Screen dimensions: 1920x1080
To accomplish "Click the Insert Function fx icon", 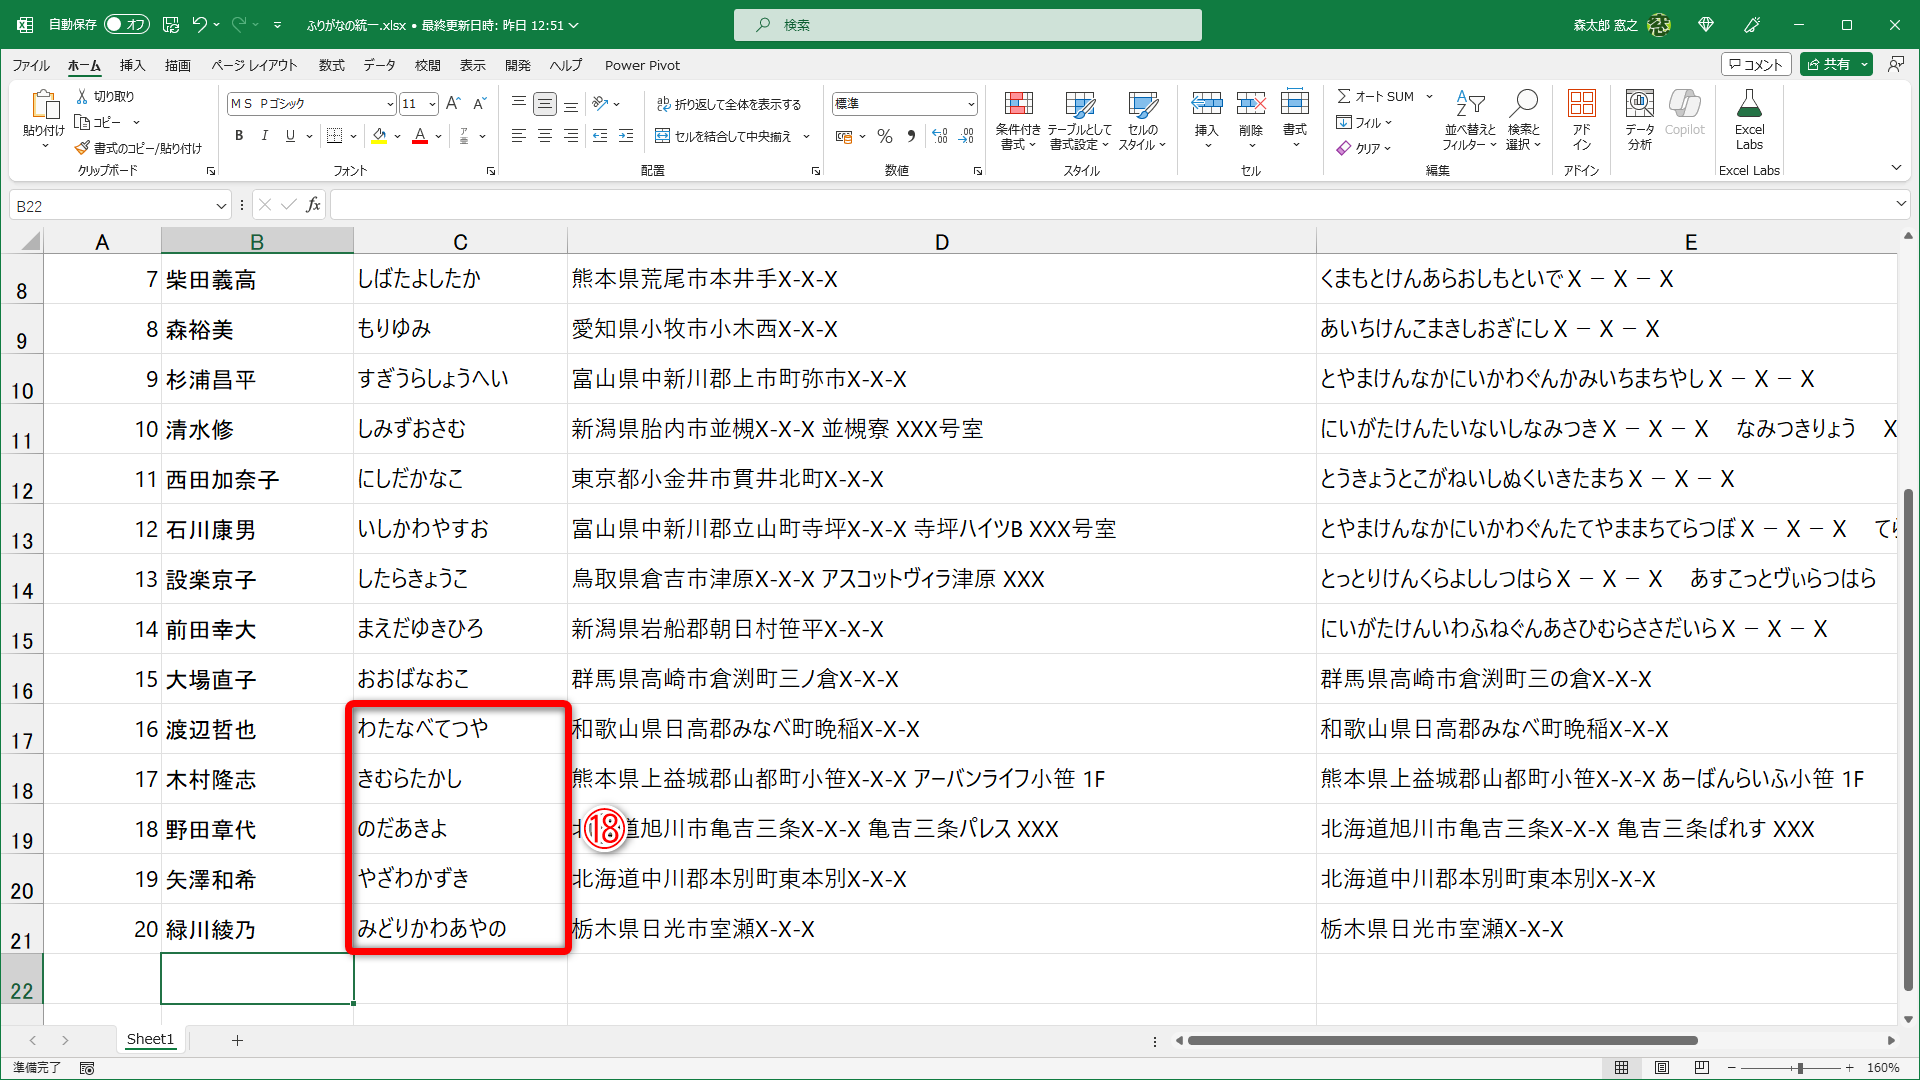I will pos(313,205).
